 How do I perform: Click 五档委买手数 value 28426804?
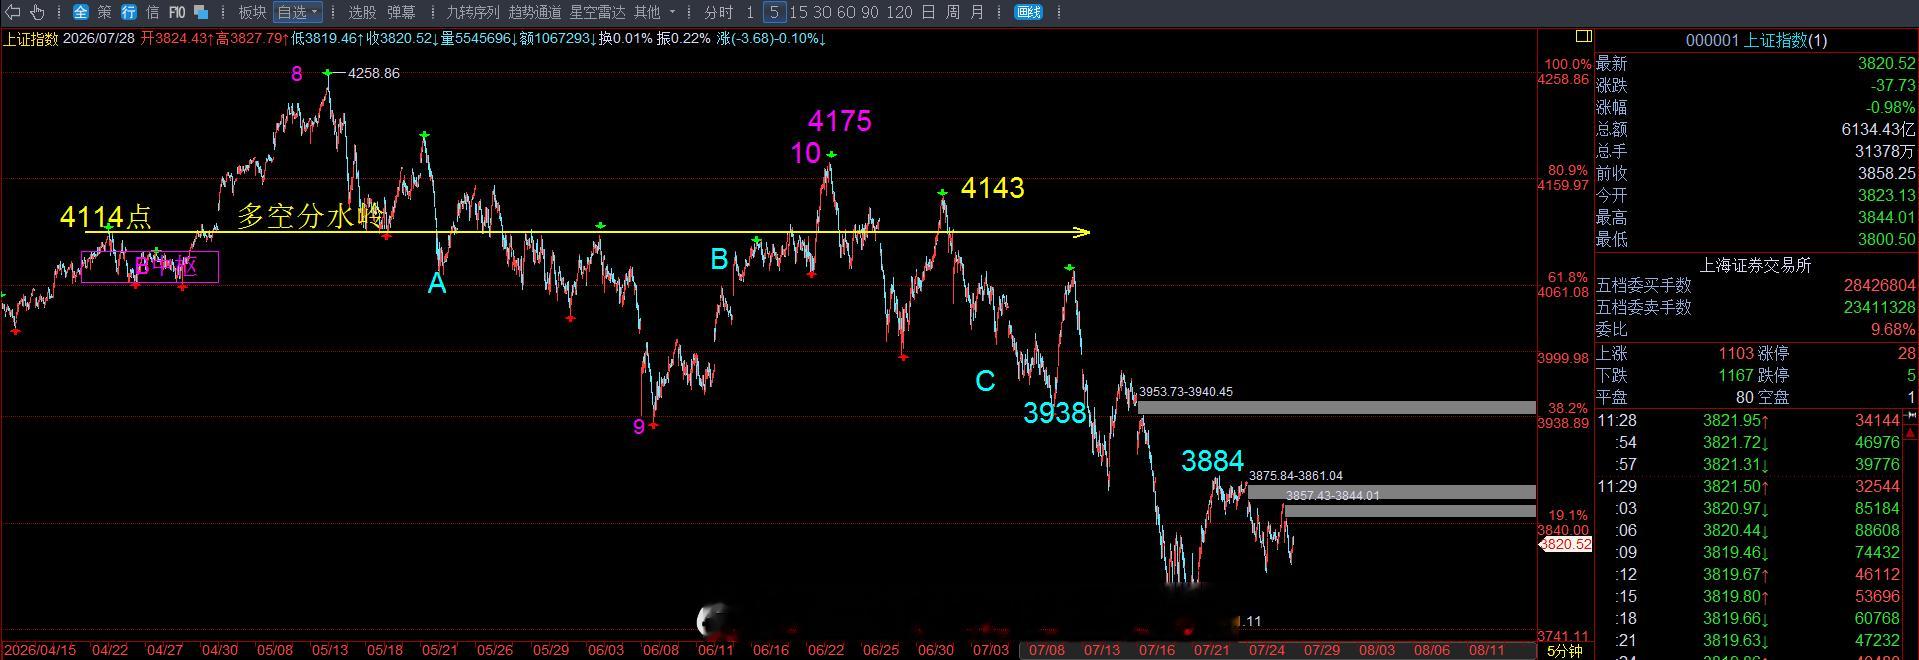[1880, 285]
